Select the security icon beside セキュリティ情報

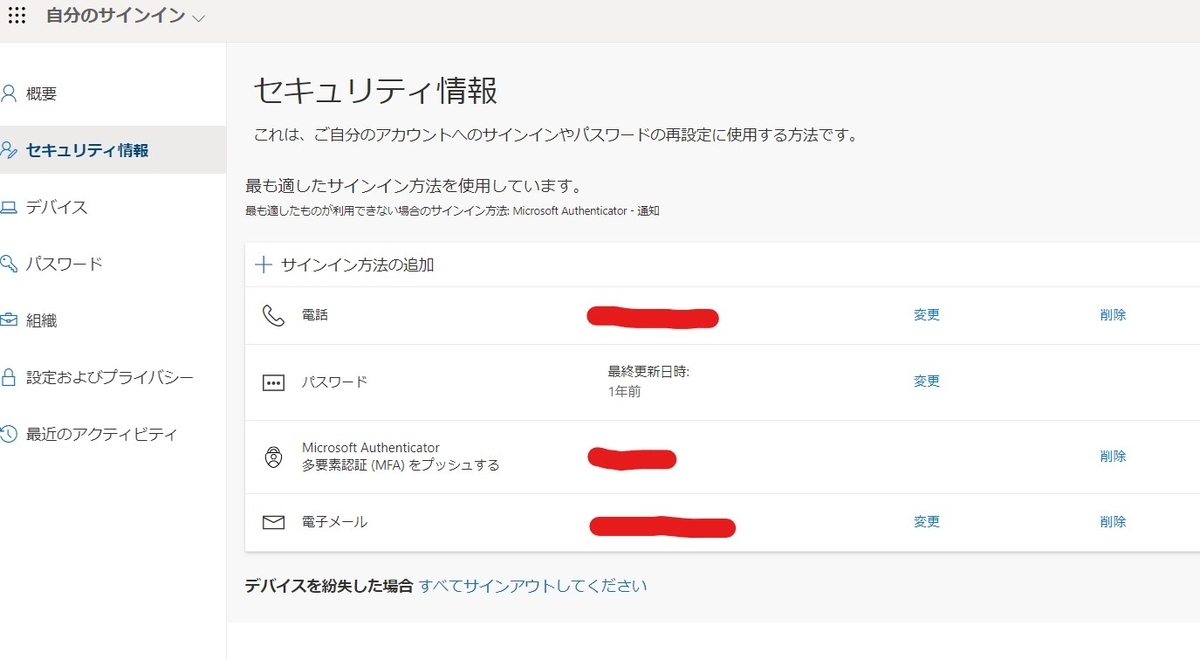(8, 149)
